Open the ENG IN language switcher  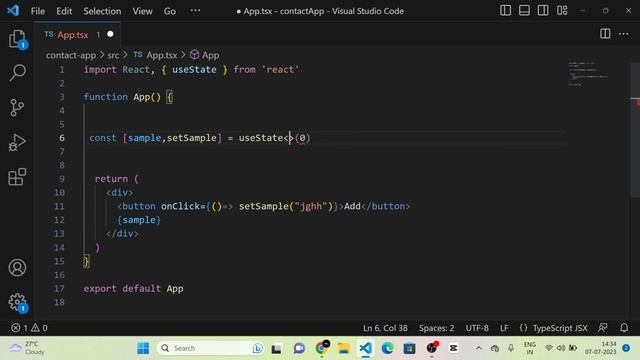click(x=529, y=348)
